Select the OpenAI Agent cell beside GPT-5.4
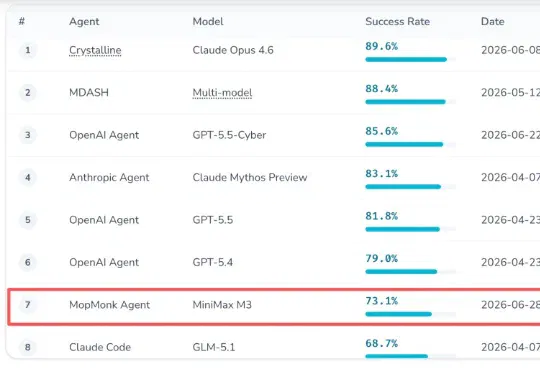Viewport: 540px width, 372px height. coord(104,262)
